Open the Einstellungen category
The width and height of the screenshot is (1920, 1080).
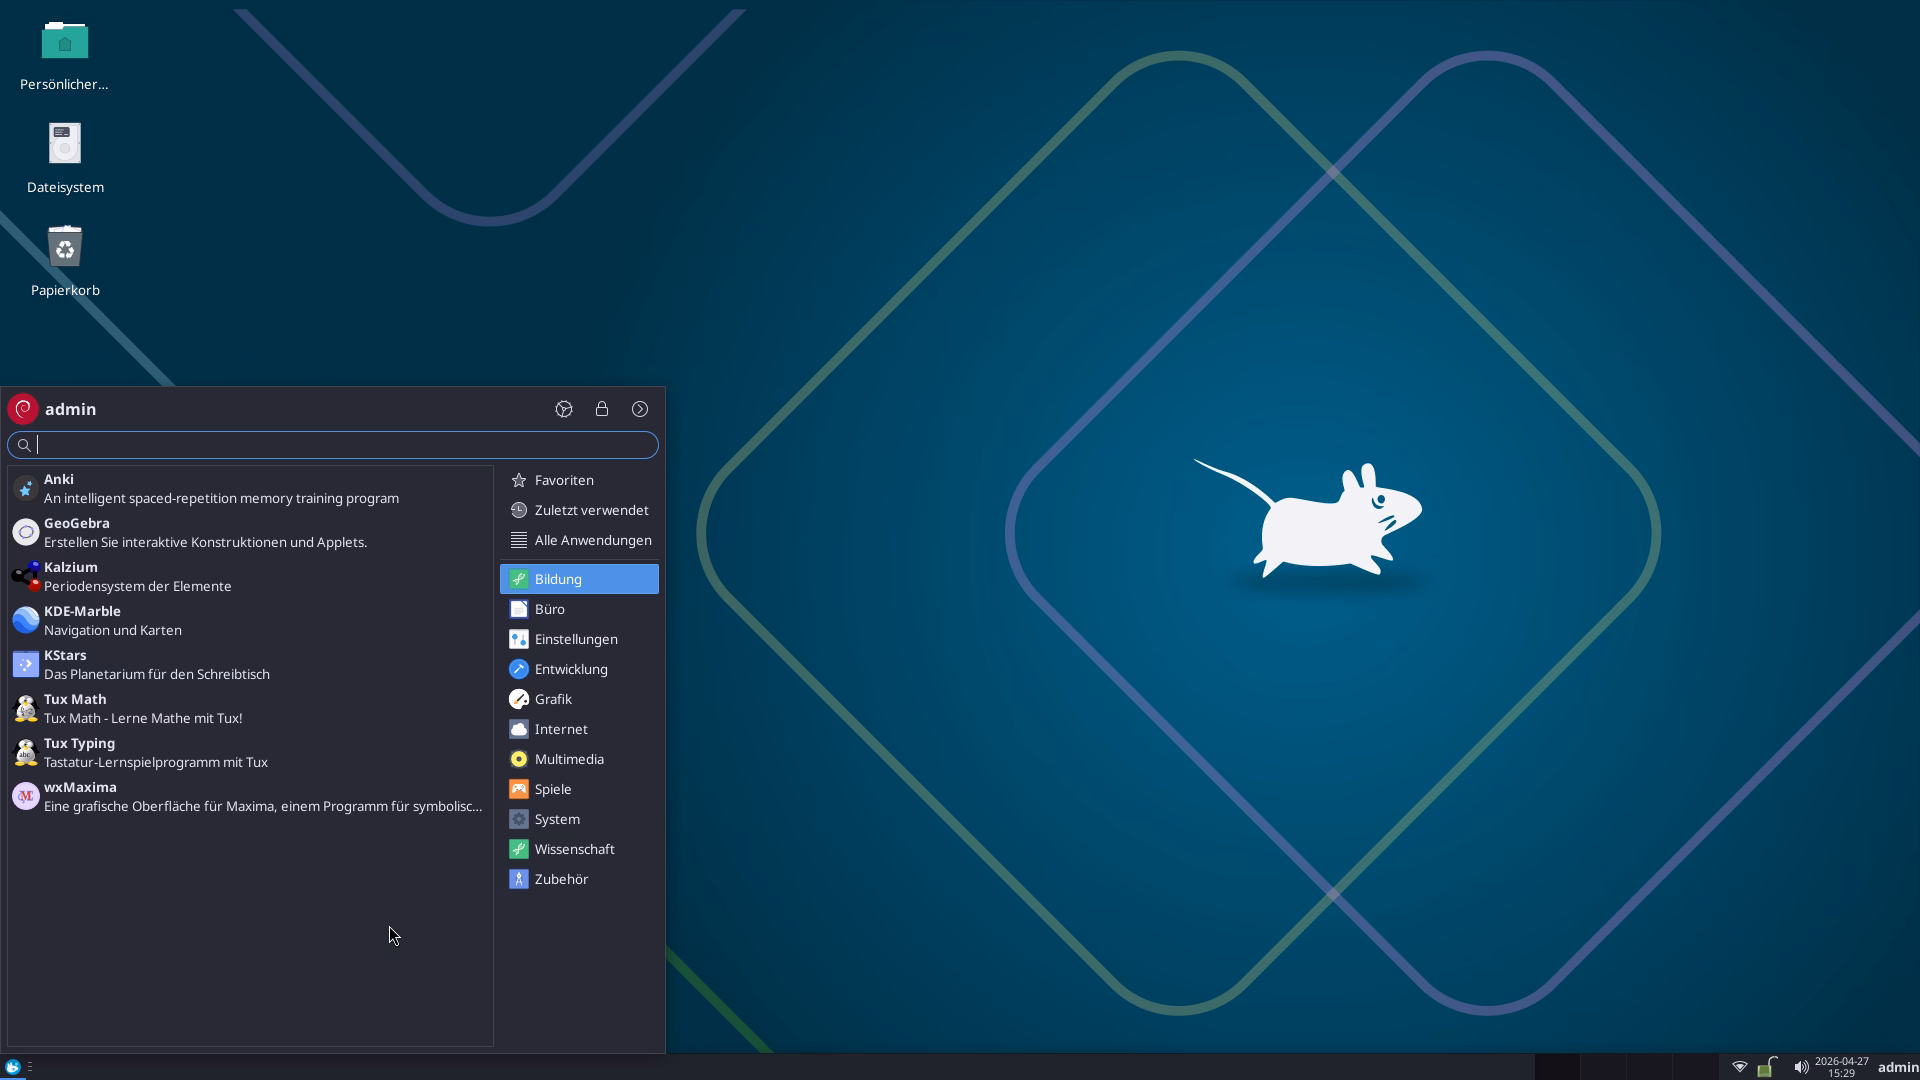click(579, 639)
